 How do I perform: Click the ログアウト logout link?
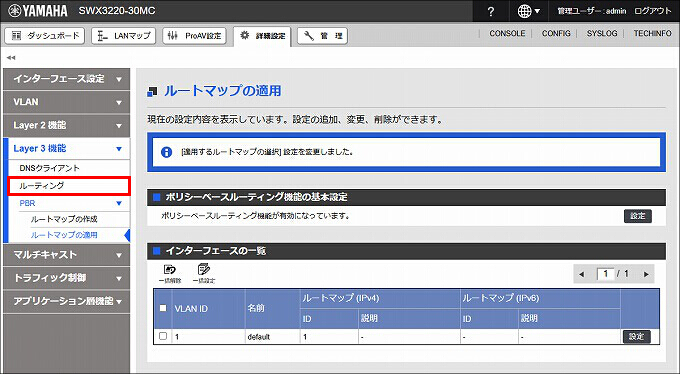652,11
